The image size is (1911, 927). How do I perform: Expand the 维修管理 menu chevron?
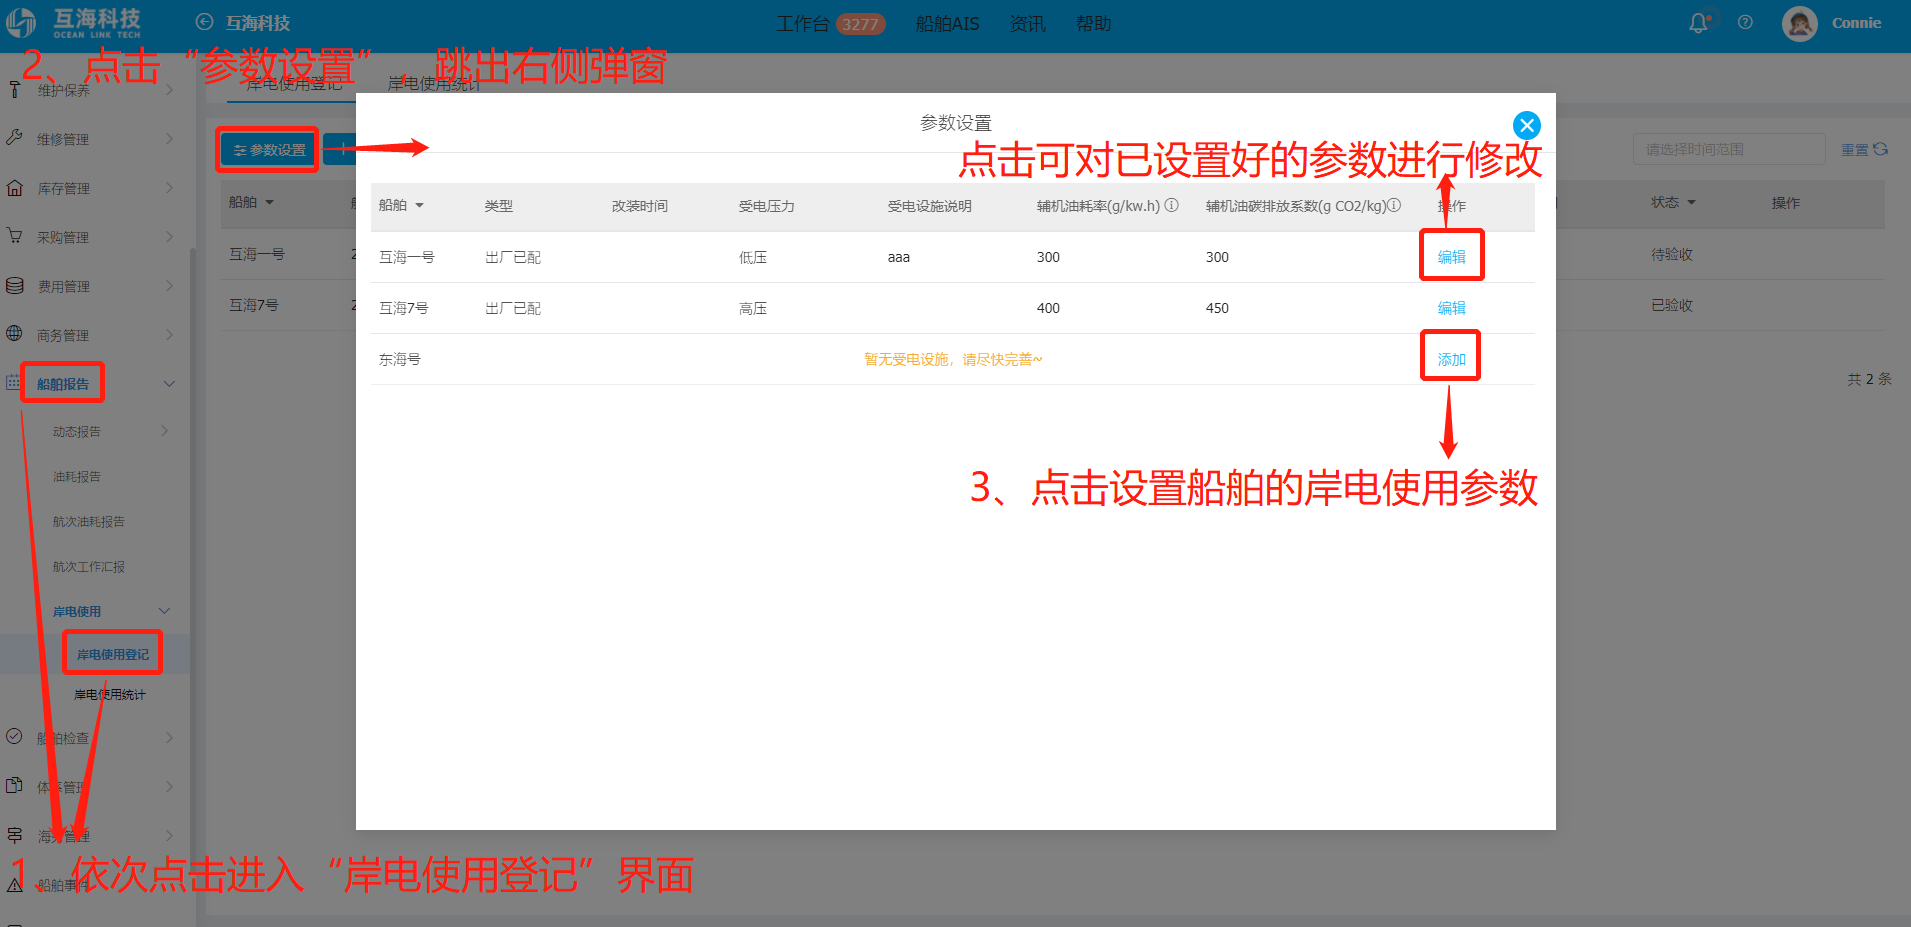(169, 138)
